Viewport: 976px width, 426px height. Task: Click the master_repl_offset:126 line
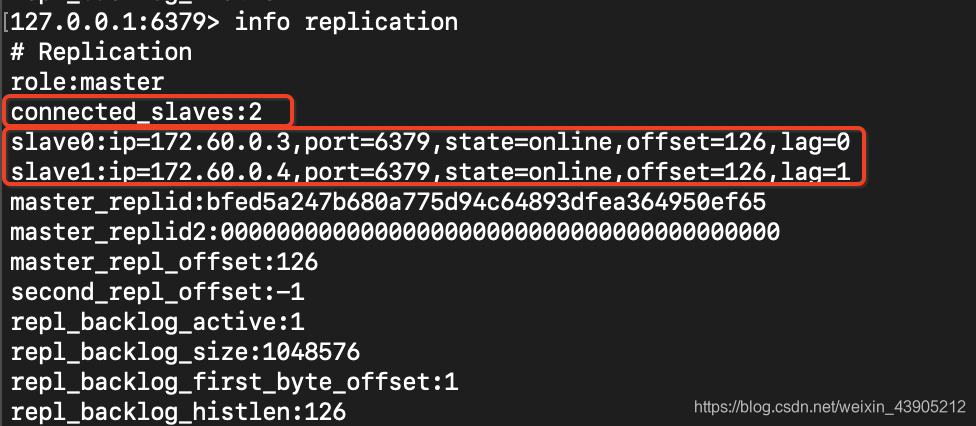pyautogui.click(x=164, y=262)
